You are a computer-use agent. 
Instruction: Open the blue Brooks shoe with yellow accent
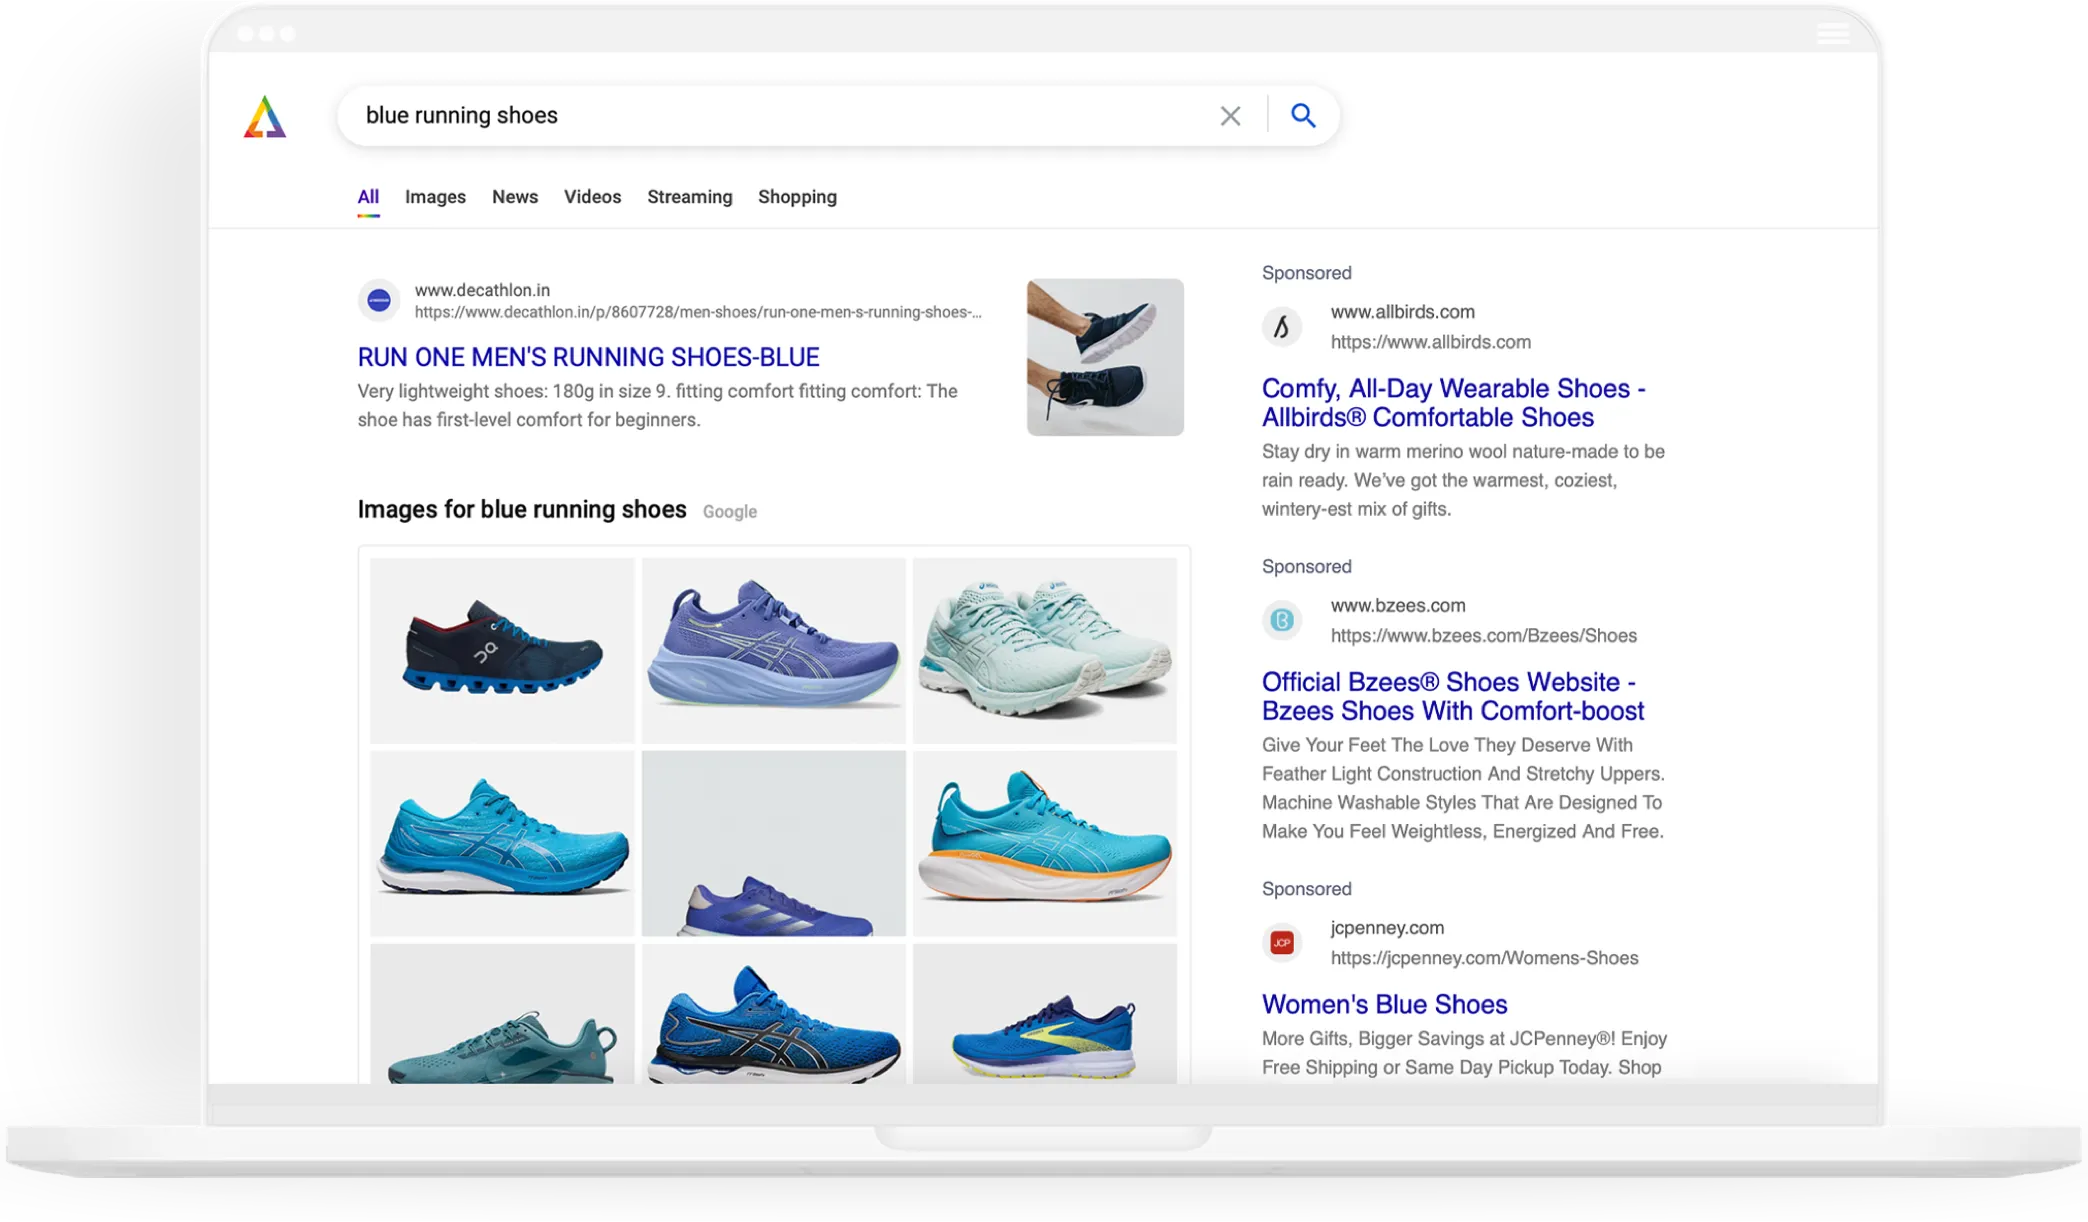tap(1044, 1014)
